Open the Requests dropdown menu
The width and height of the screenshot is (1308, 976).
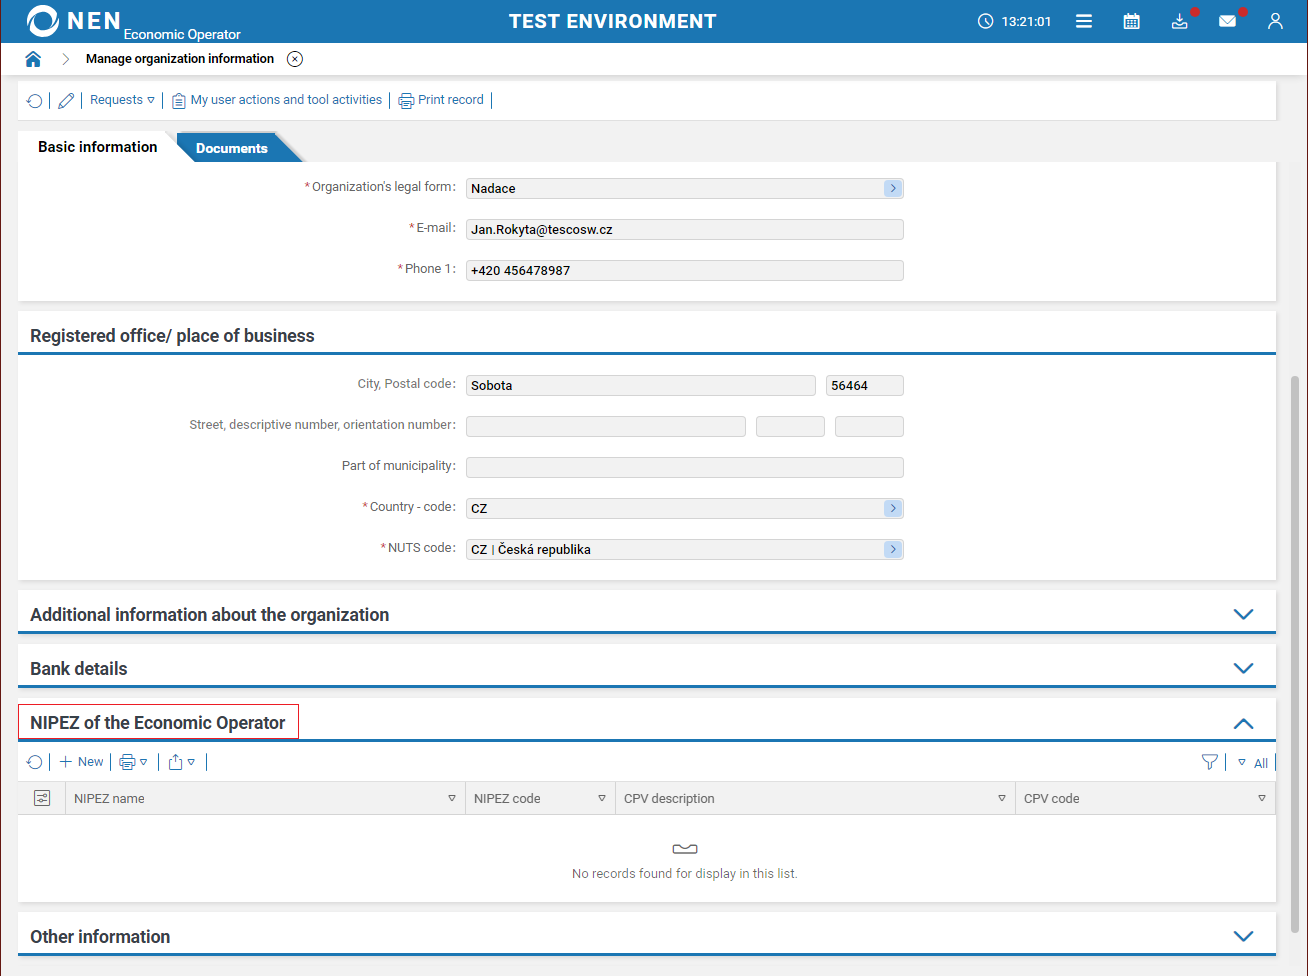tap(122, 100)
